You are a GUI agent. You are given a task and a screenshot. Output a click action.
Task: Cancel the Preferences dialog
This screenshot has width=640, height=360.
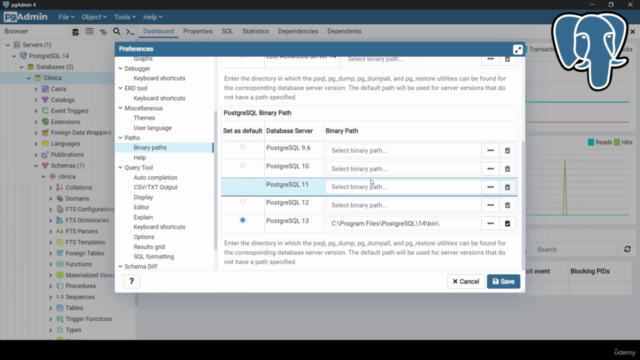[x=466, y=281]
